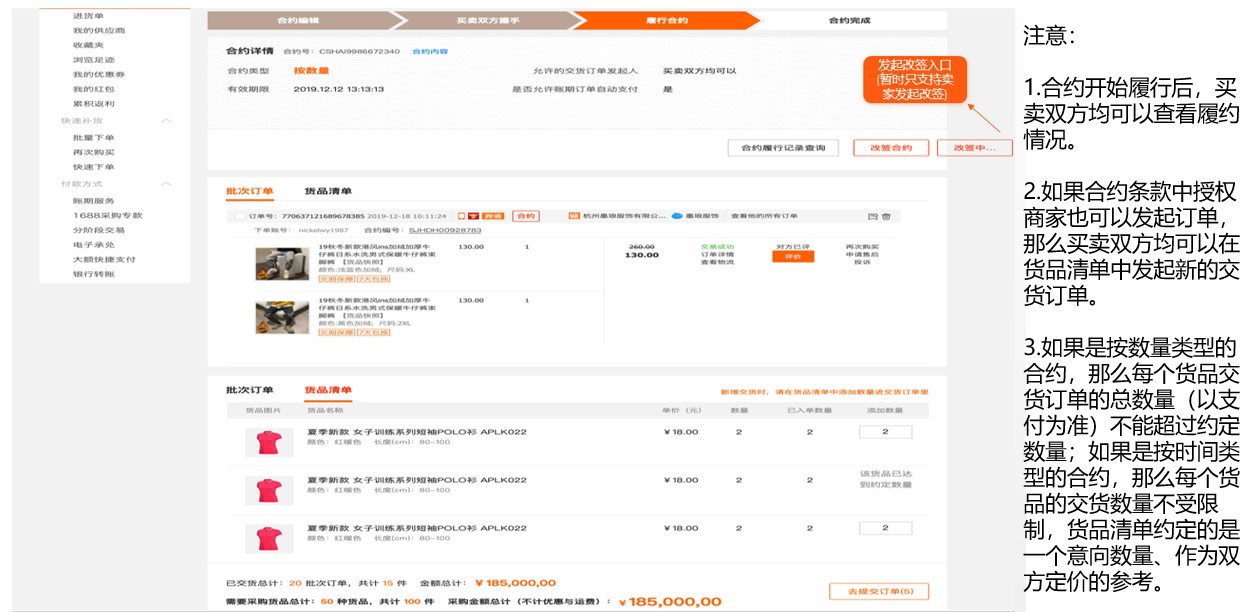Image resolution: width=1255 pixels, height=612 pixels.
Task: Click the orange 跨境 tag icon
Action: 493,216
